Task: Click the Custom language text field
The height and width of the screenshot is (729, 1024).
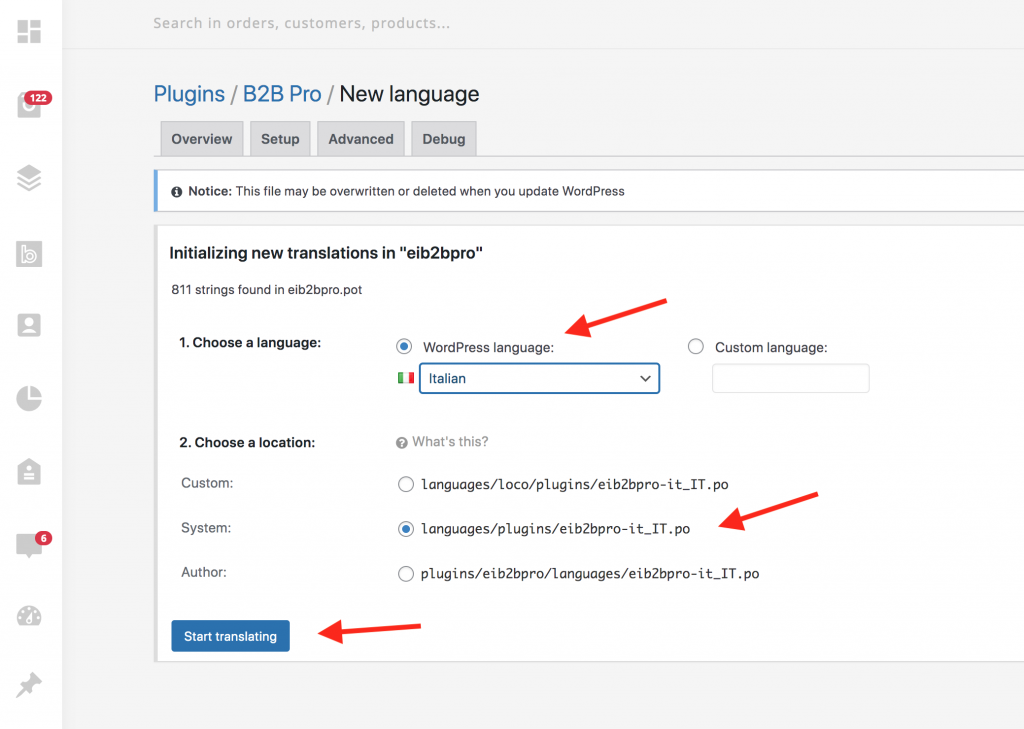Action: (x=791, y=378)
